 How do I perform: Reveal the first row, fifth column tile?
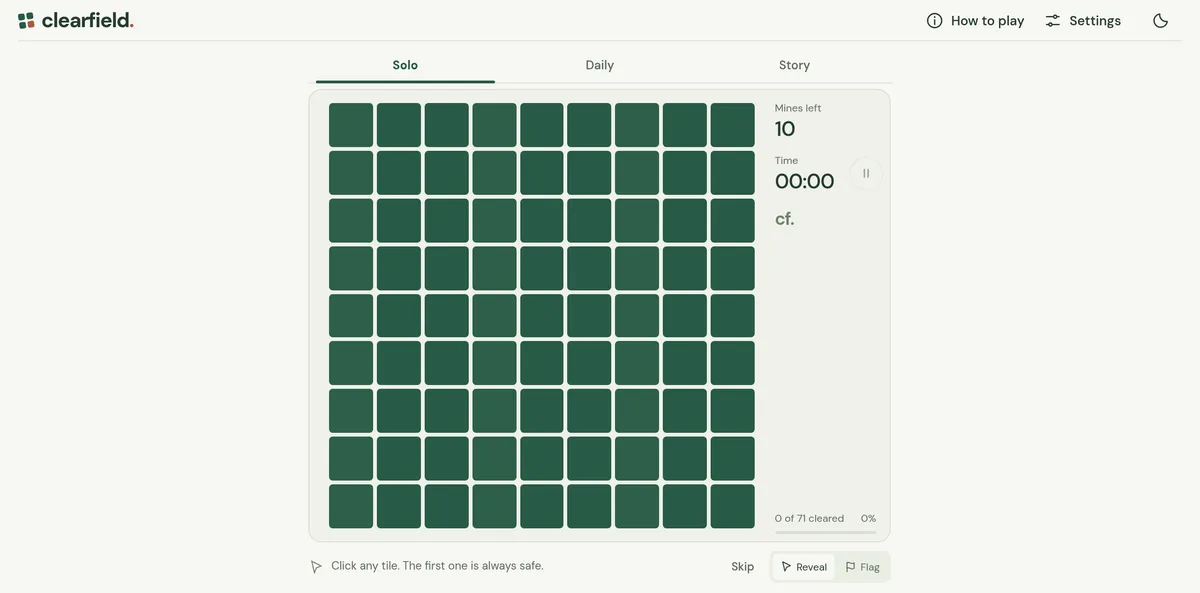coord(542,125)
